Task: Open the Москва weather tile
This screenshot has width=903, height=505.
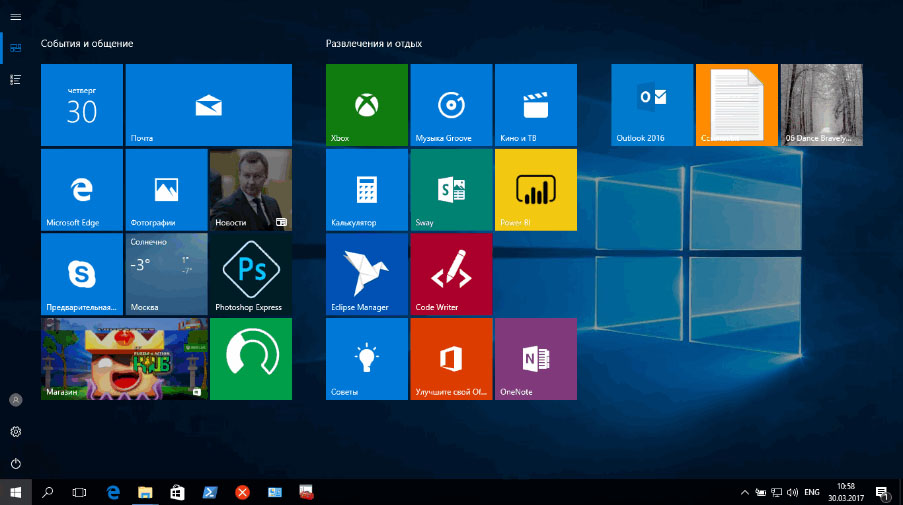Action: coord(166,274)
